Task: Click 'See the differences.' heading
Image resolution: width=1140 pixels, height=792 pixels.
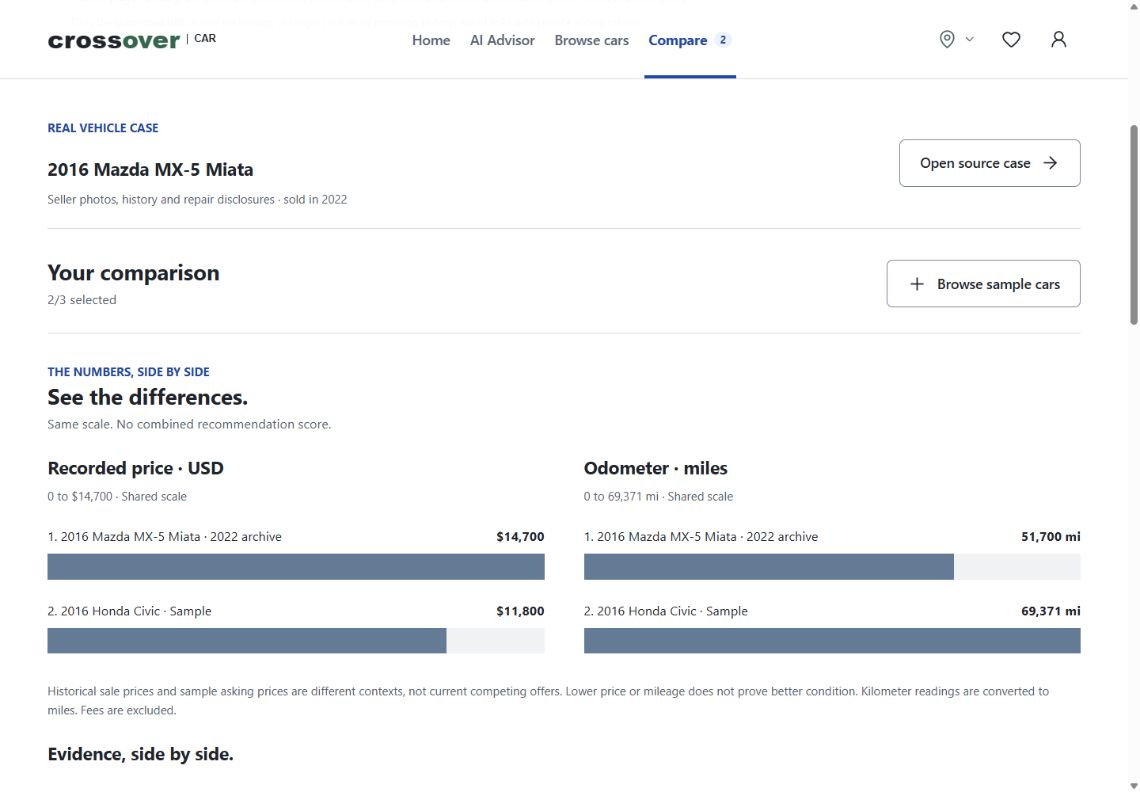Action: pyautogui.click(x=148, y=397)
